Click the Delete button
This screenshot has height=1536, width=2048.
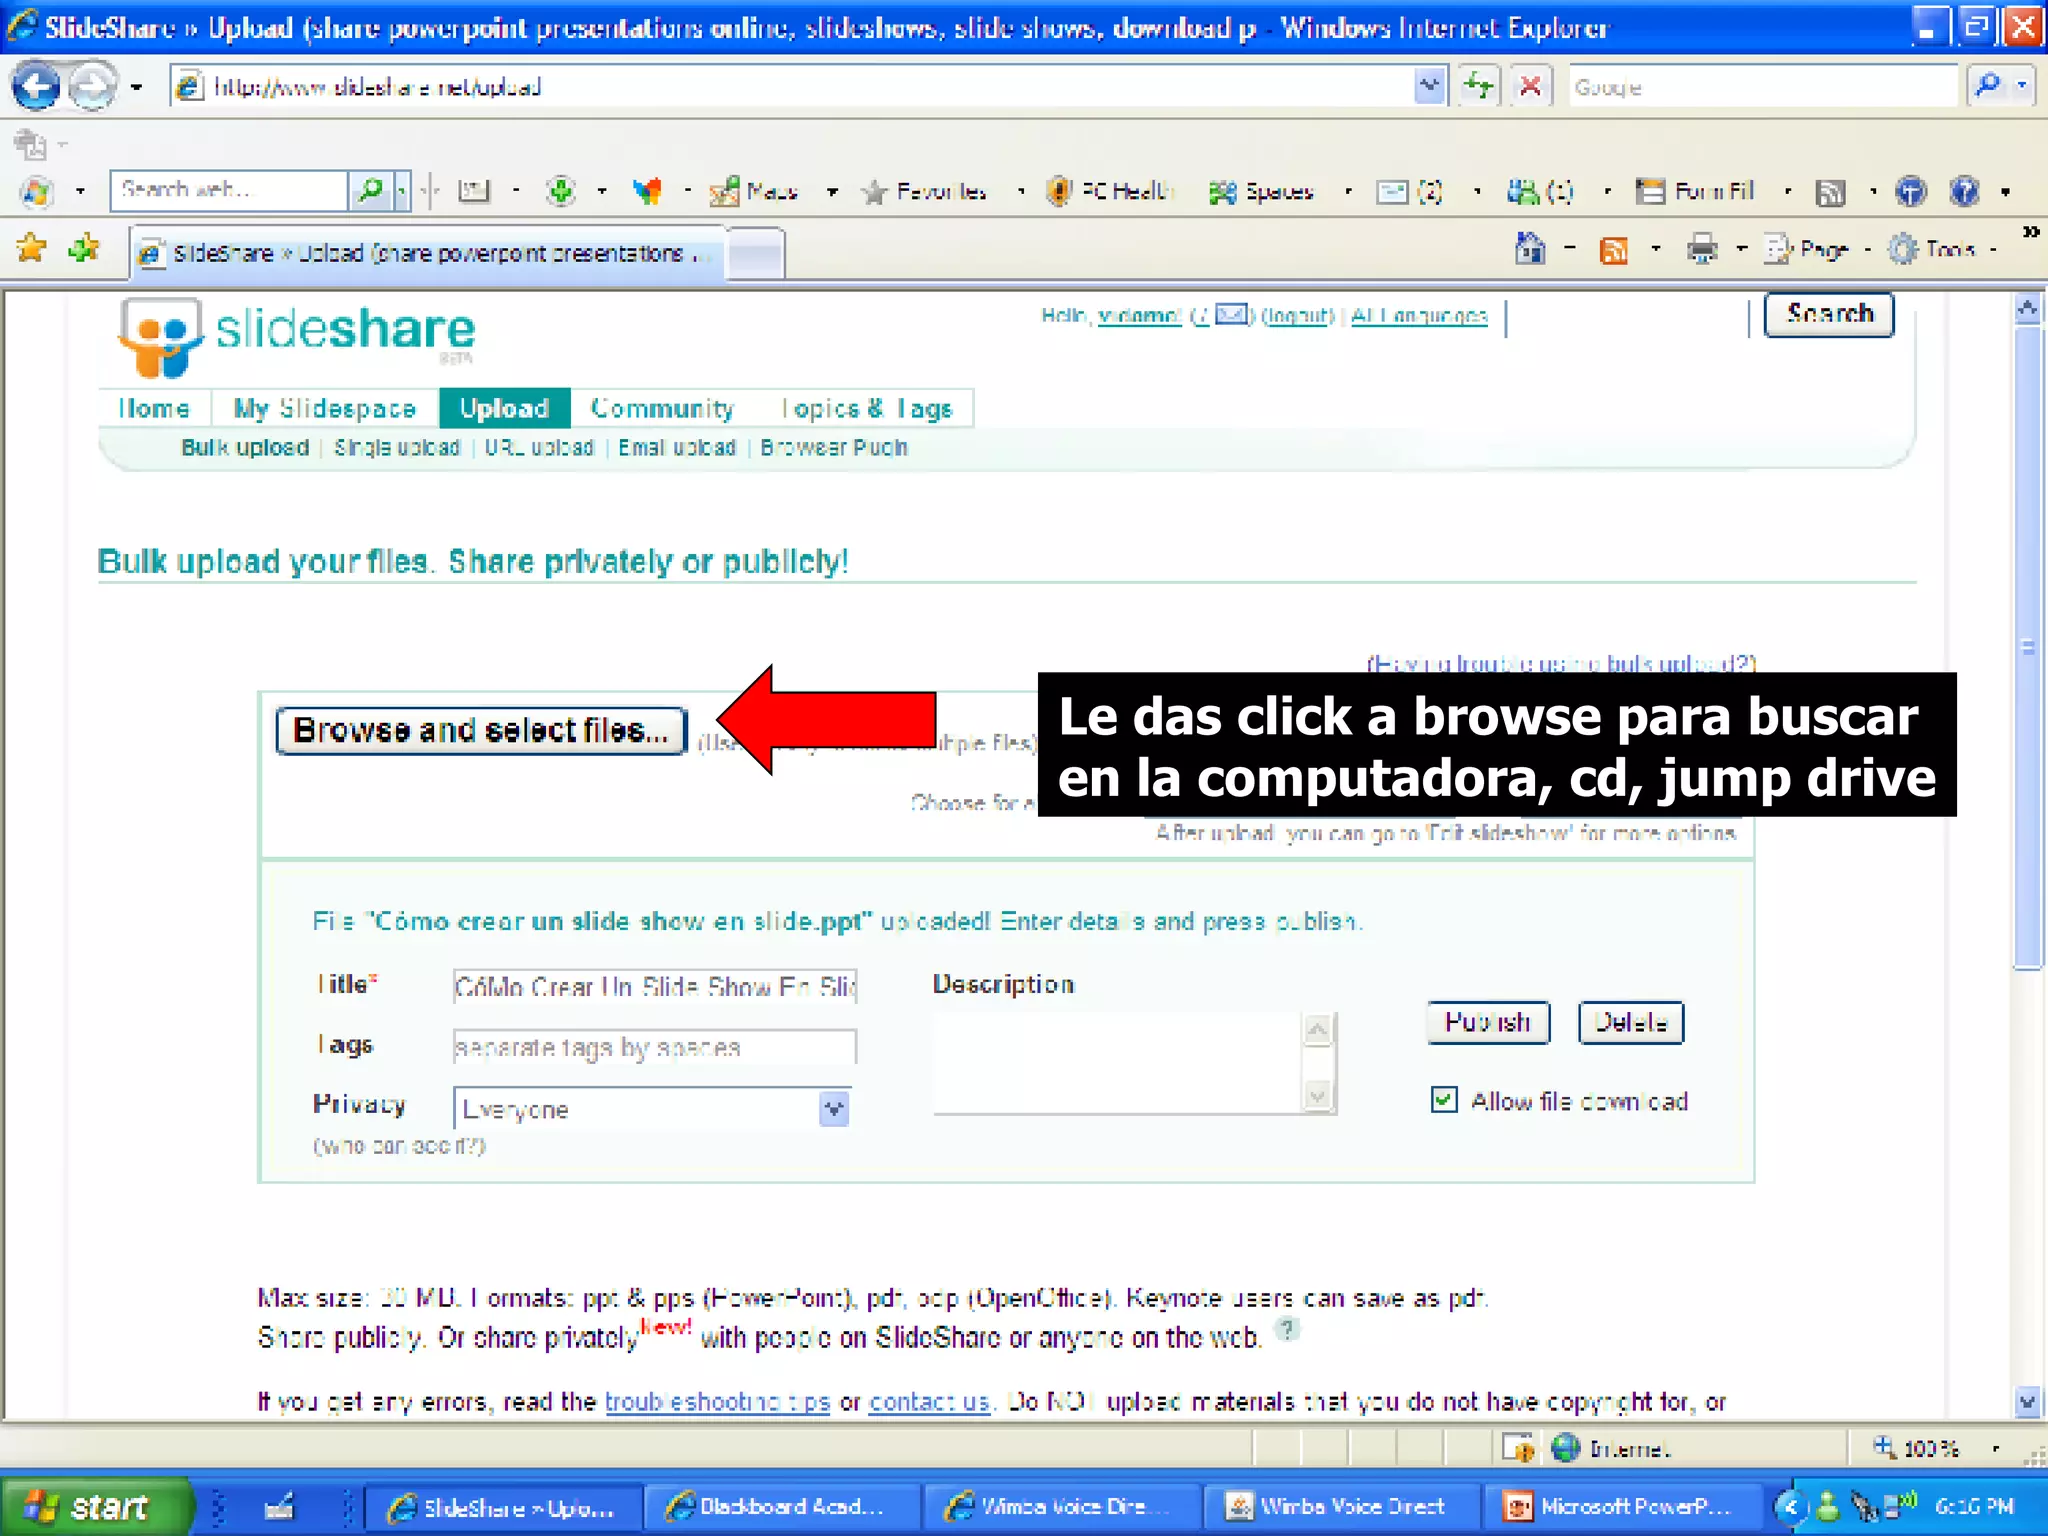coord(1631,1022)
